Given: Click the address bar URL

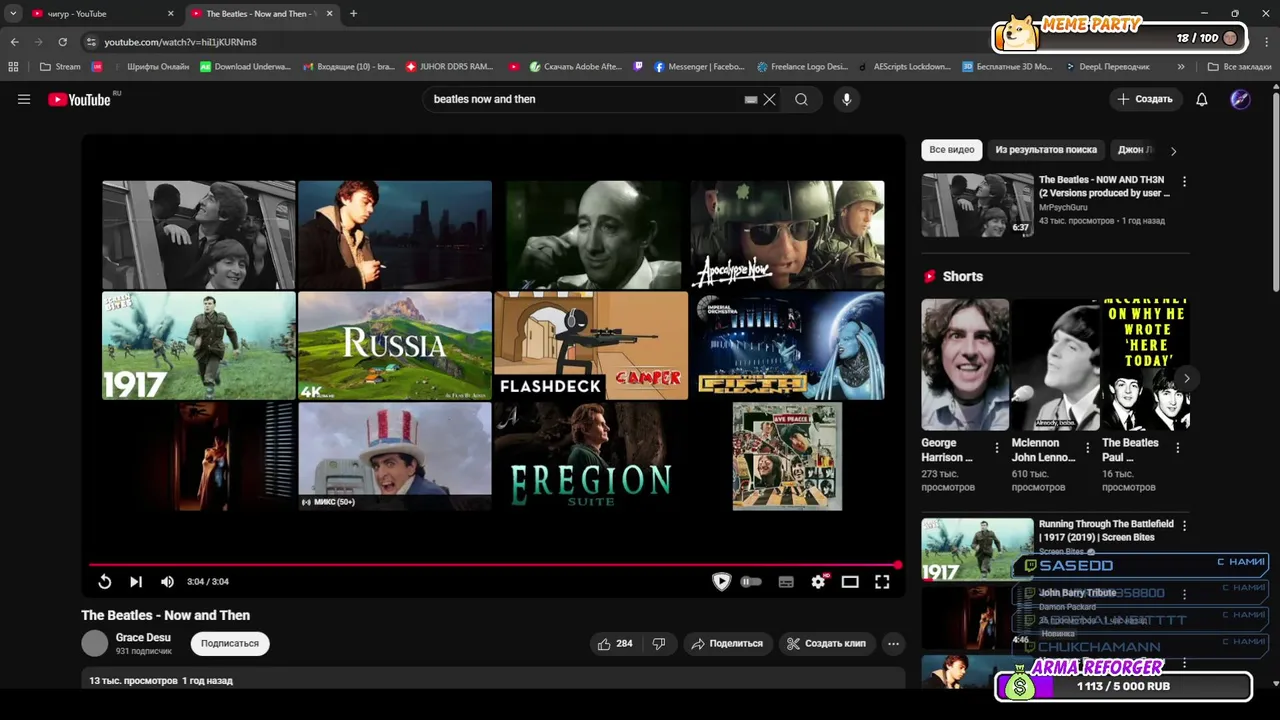Looking at the screenshot, I should pyautogui.click(x=180, y=42).
